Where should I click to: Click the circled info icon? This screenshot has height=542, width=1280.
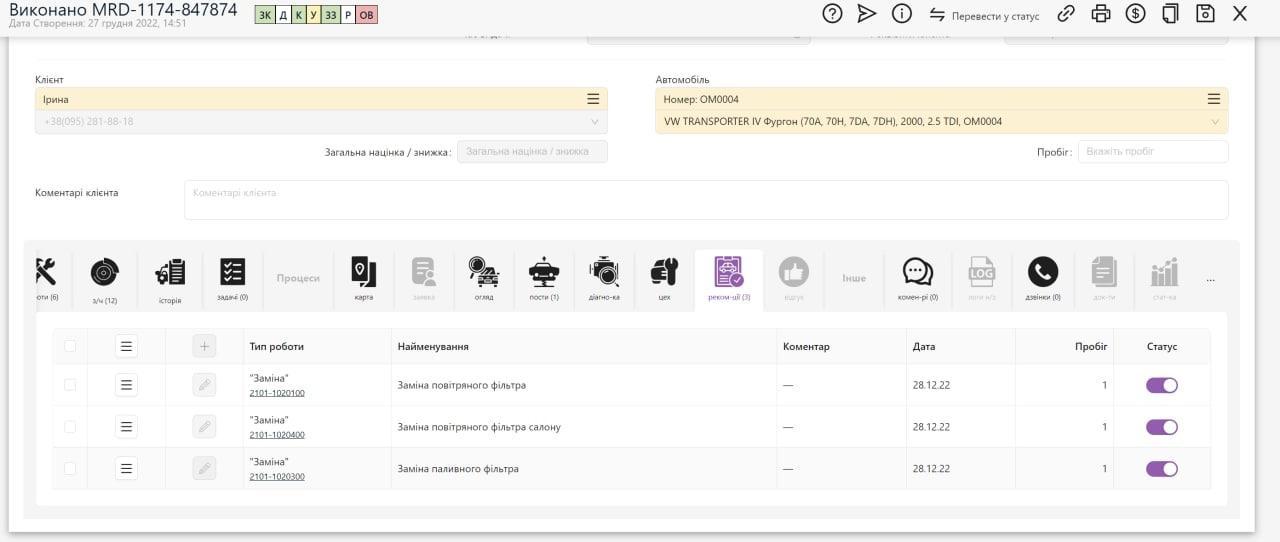(x=901, y=14)
